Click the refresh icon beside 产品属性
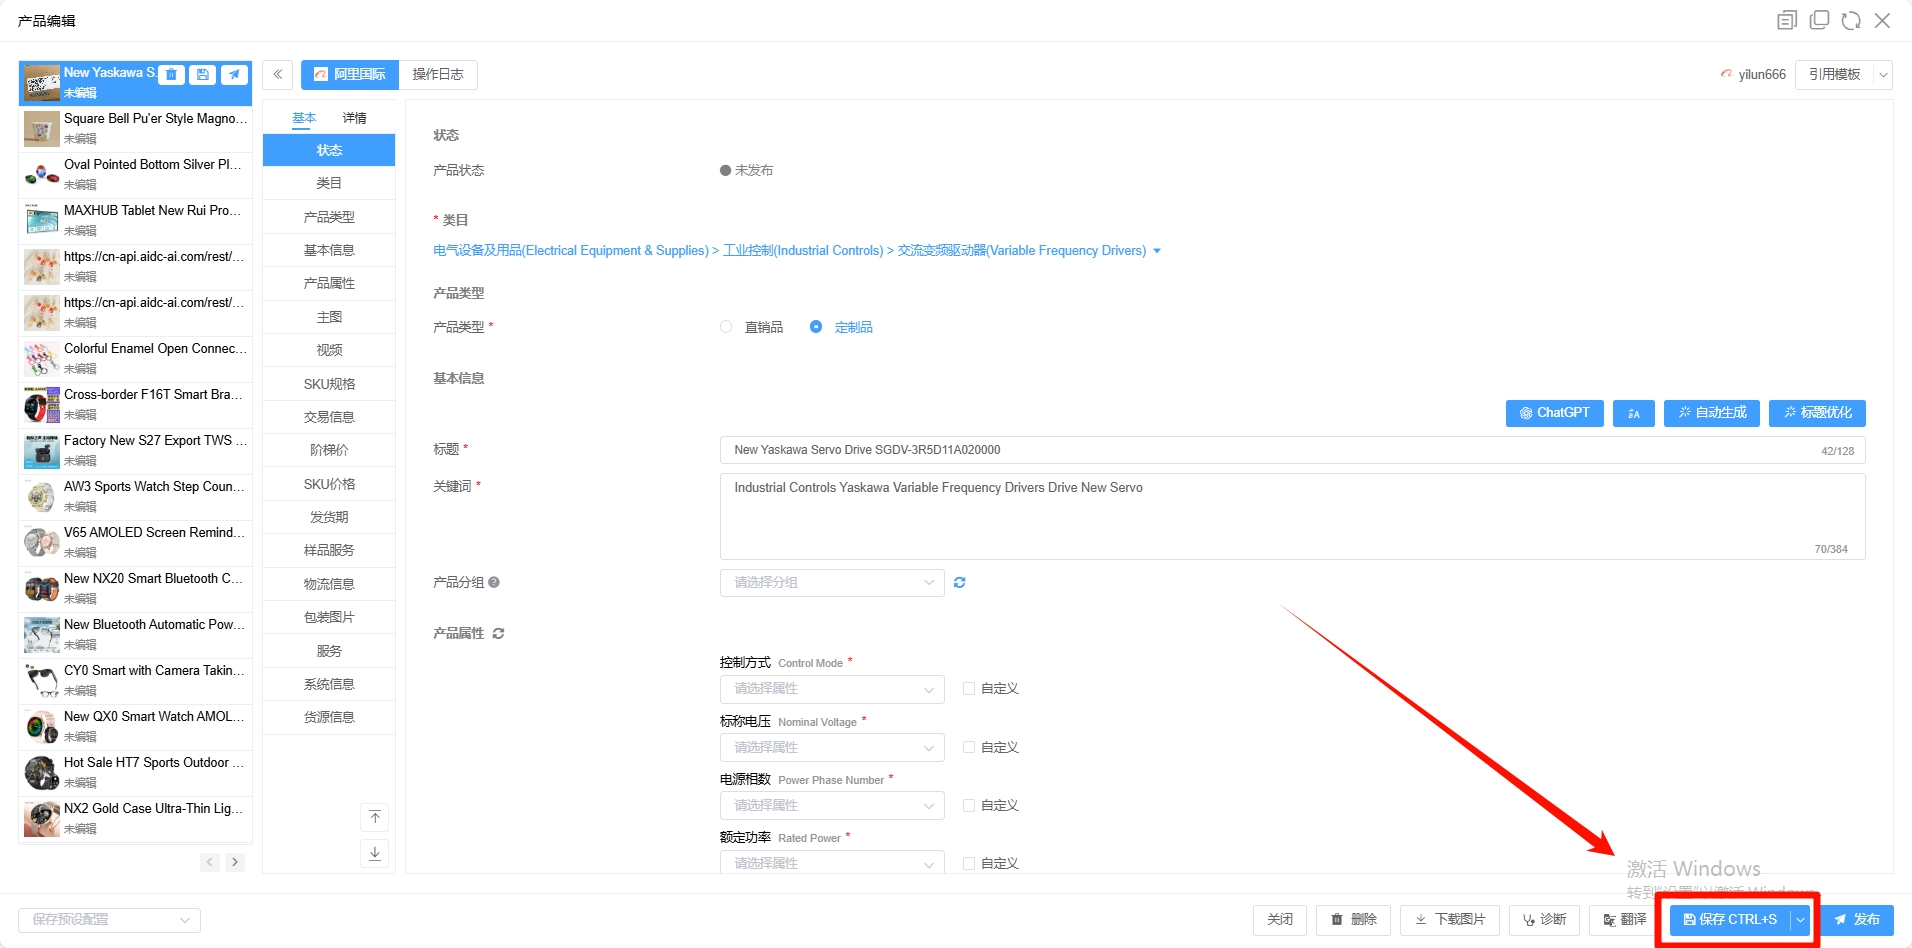Image resolution: width=1912 pixels, height=948 pixels. (498, 634)
